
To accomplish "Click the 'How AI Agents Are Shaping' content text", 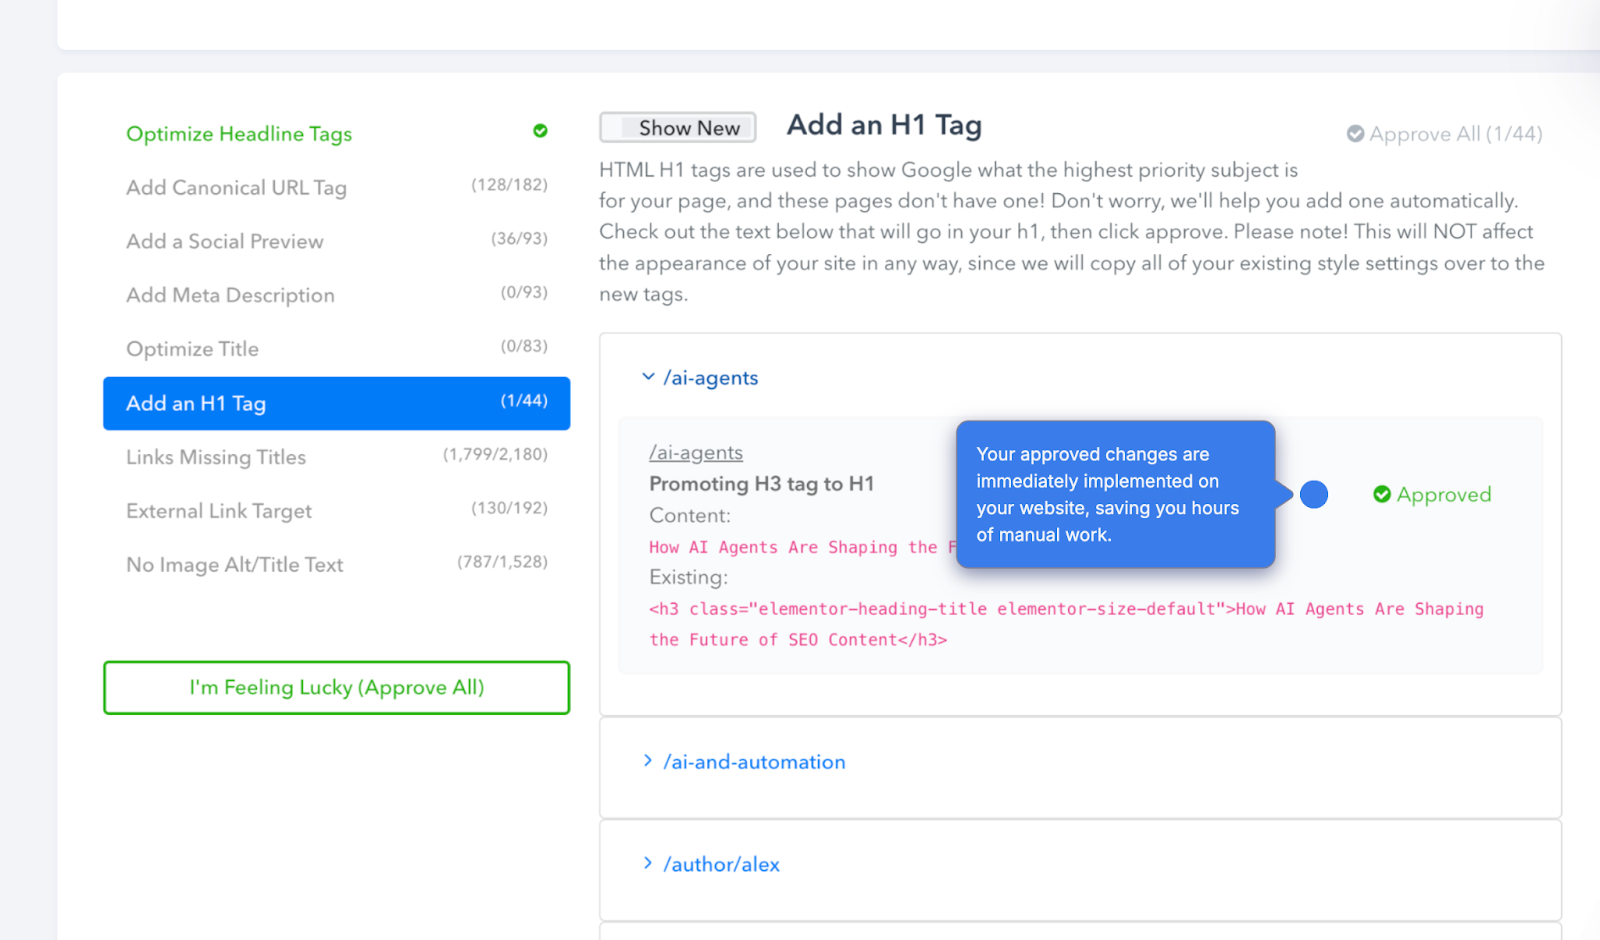I will click(x=802, y=547).
